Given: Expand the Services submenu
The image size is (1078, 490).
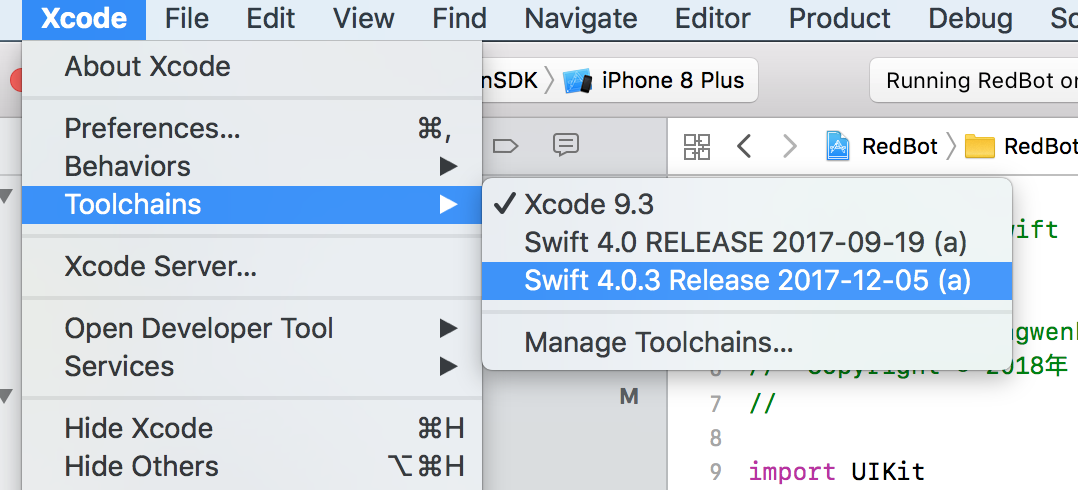Looking at the screenshot, I should pyautogui.click(x=252, y=366).
